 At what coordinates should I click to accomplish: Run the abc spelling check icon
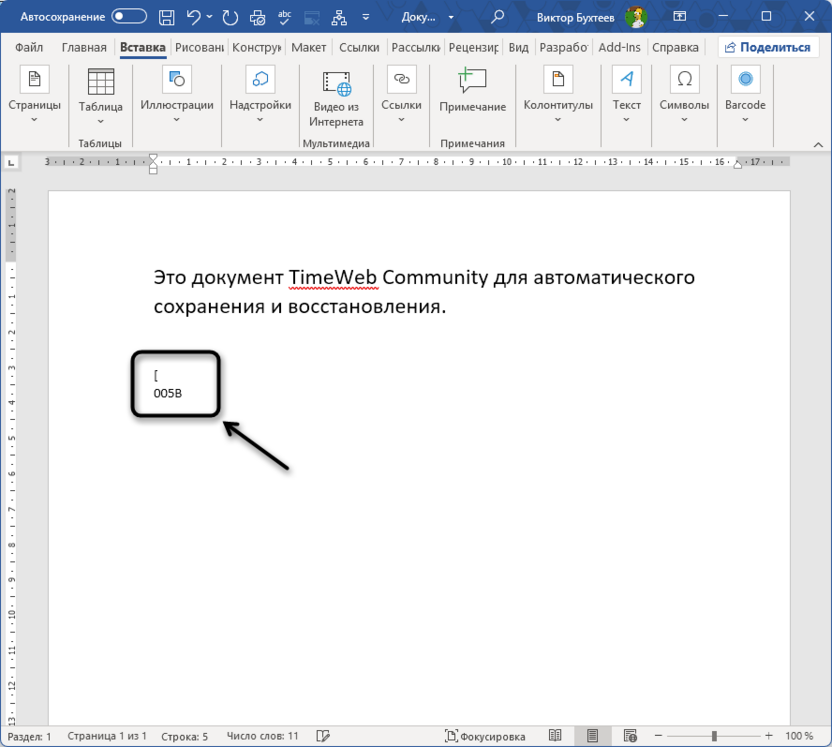click(x=284, y=18)
